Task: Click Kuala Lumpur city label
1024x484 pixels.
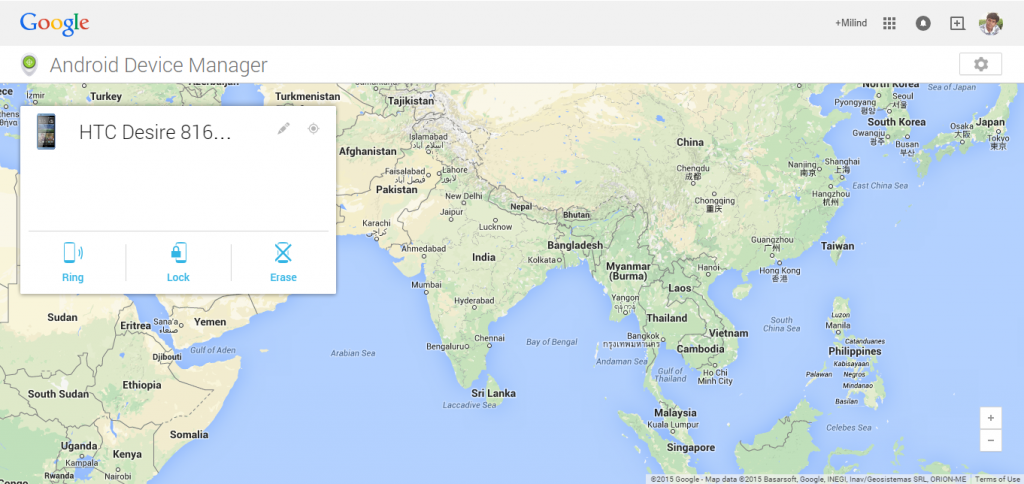Action: [675, 424]
